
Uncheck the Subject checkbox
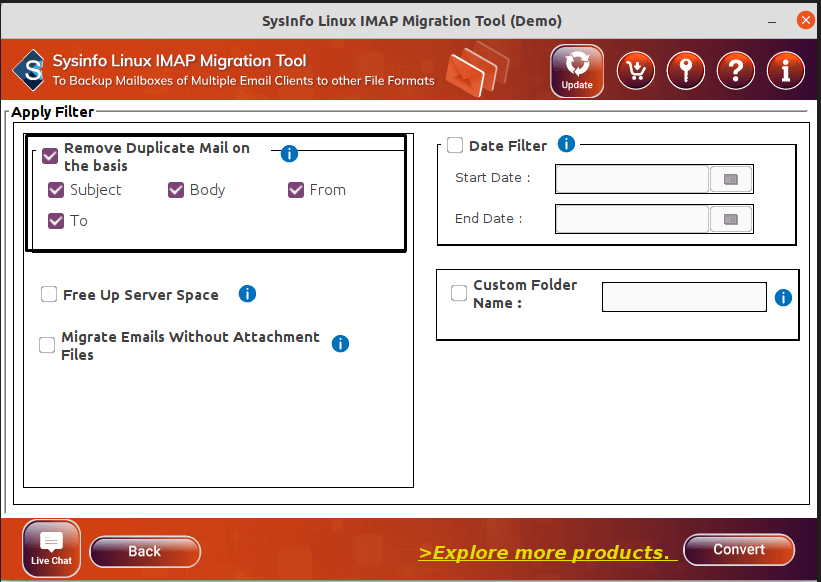point(56,190)
